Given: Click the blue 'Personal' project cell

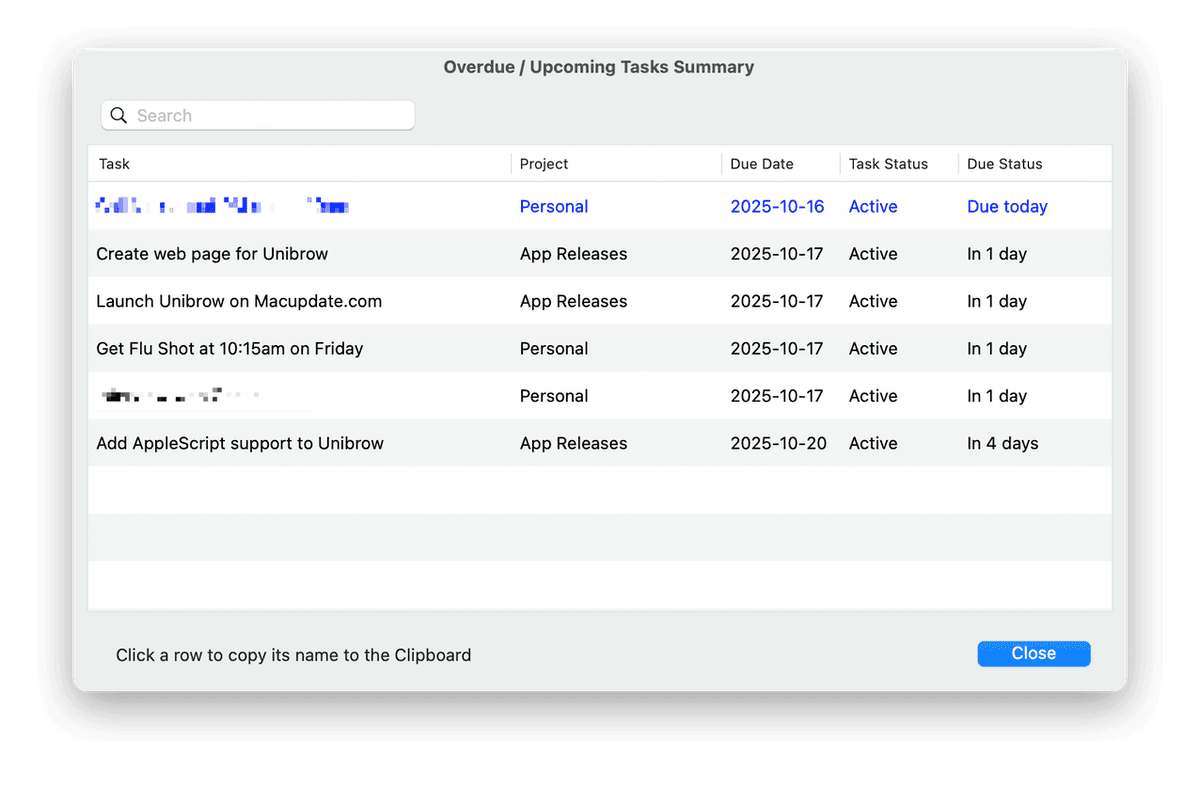Looking at the screenshot, I should pos(554,207).
